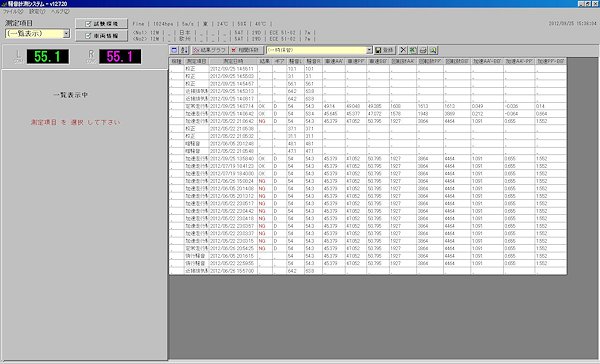This screenshot has height=364, width=600.
Task: Click the 相関係数 toolbar button
Action: point(246,50)
